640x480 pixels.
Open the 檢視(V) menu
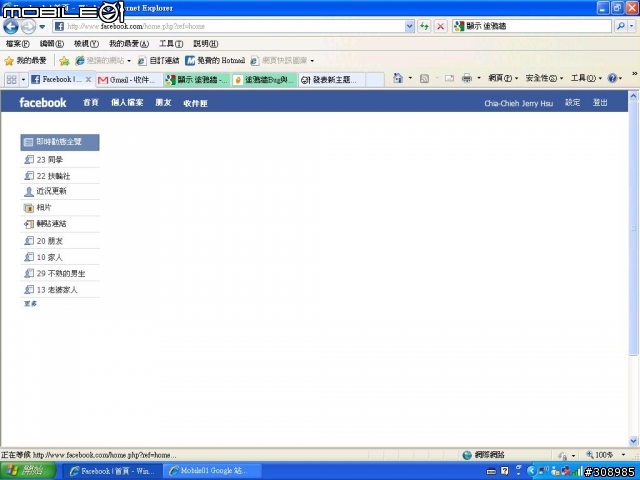tap(86, 44)
